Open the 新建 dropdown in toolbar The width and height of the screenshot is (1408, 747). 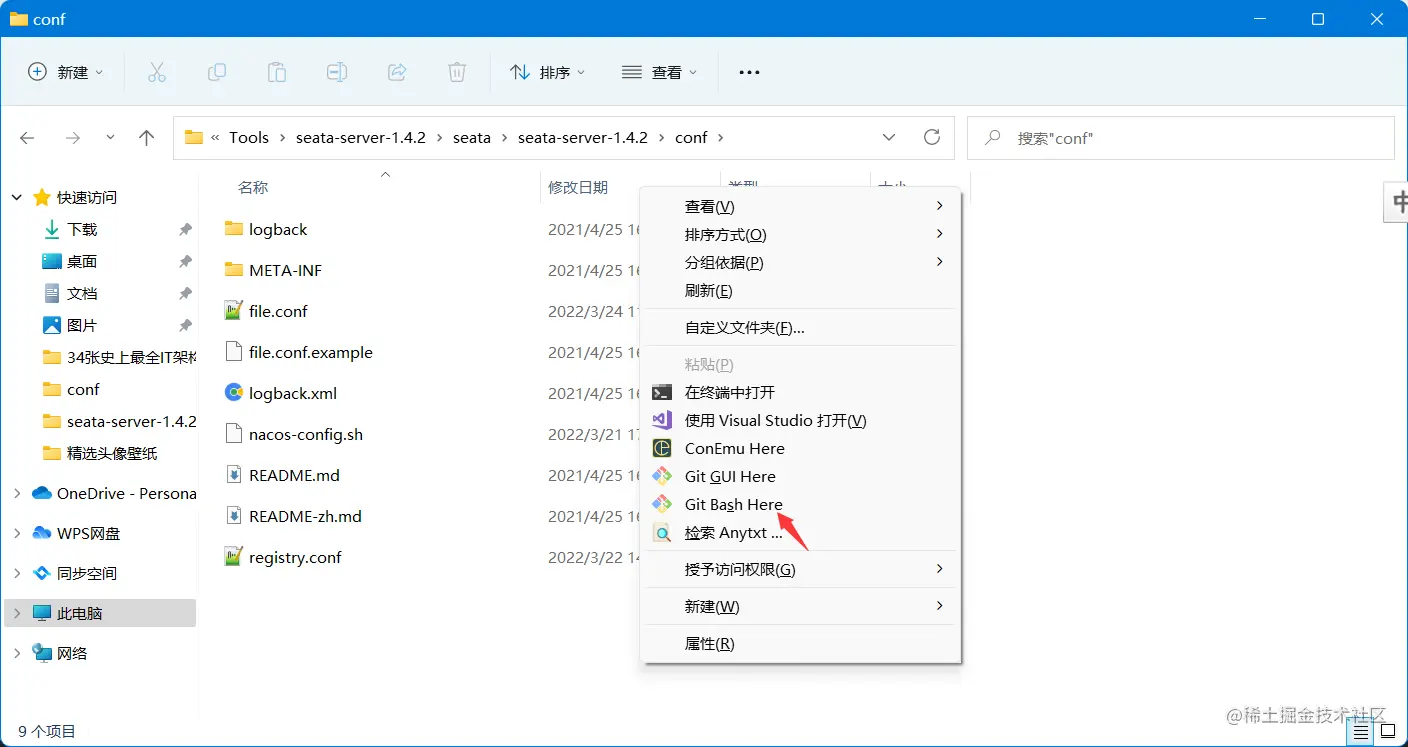point(66,72)
